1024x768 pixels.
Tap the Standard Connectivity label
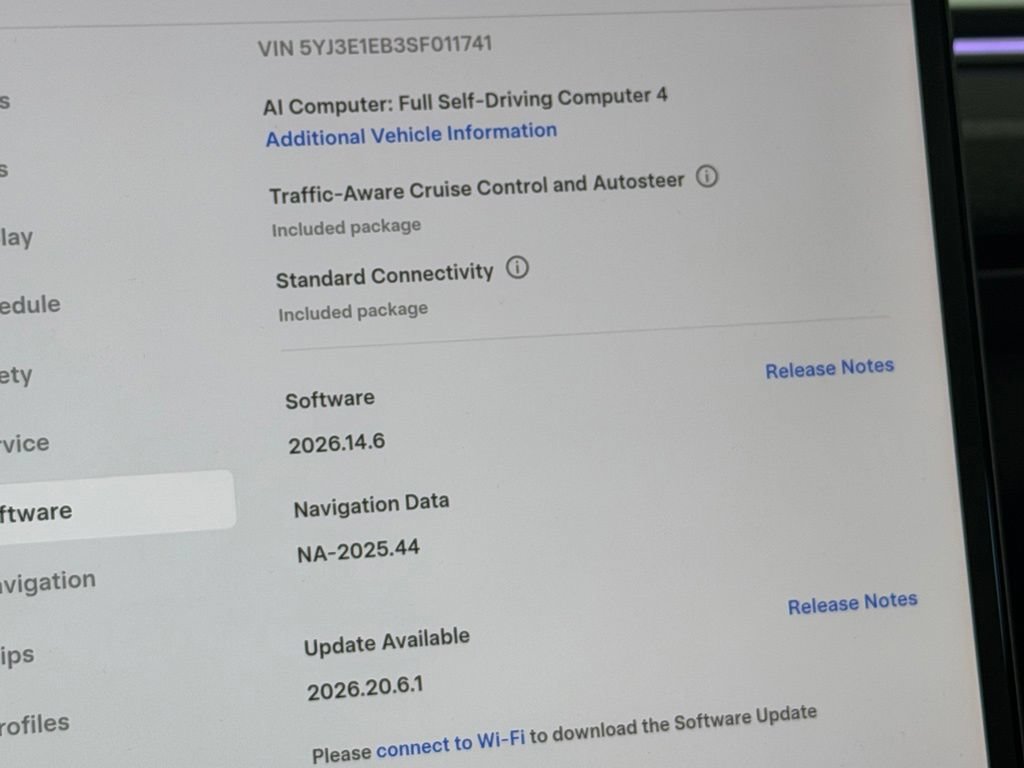385,275
